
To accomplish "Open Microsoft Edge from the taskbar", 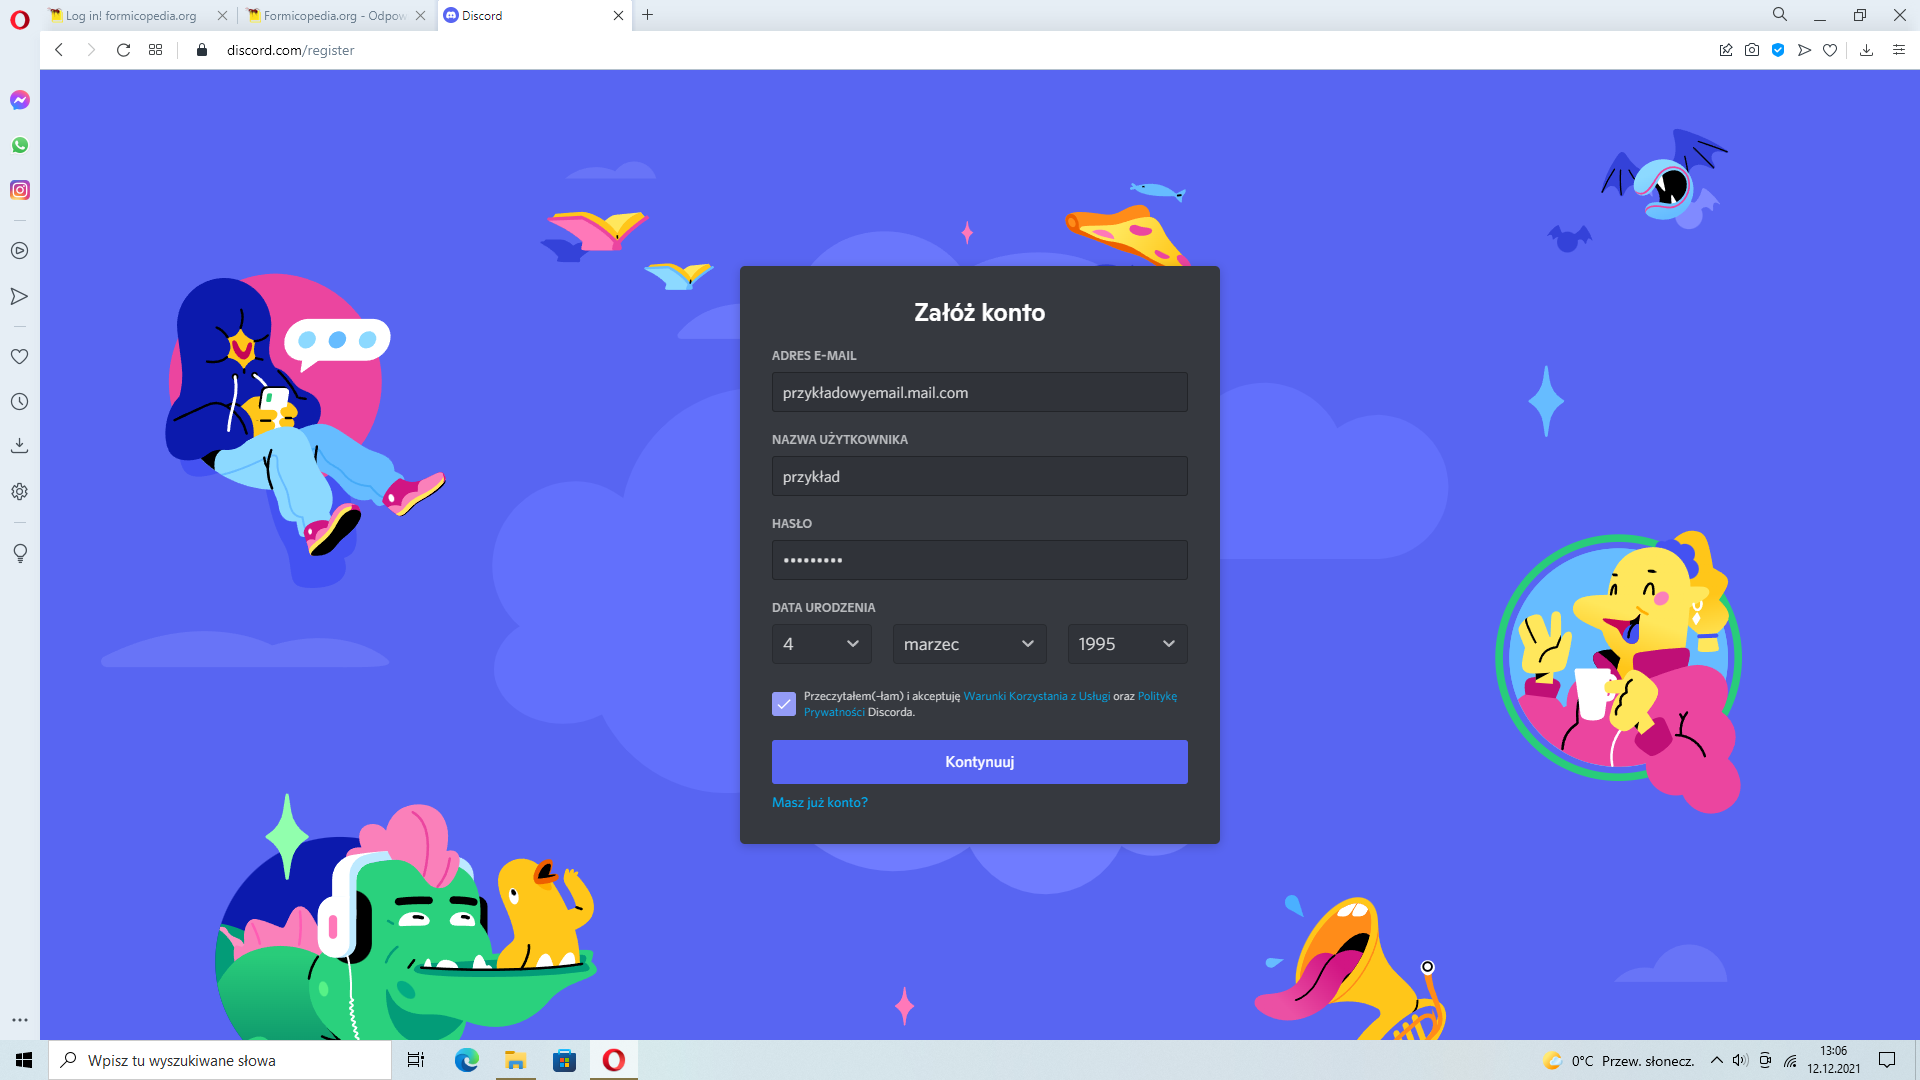I will coord(467,1060).
